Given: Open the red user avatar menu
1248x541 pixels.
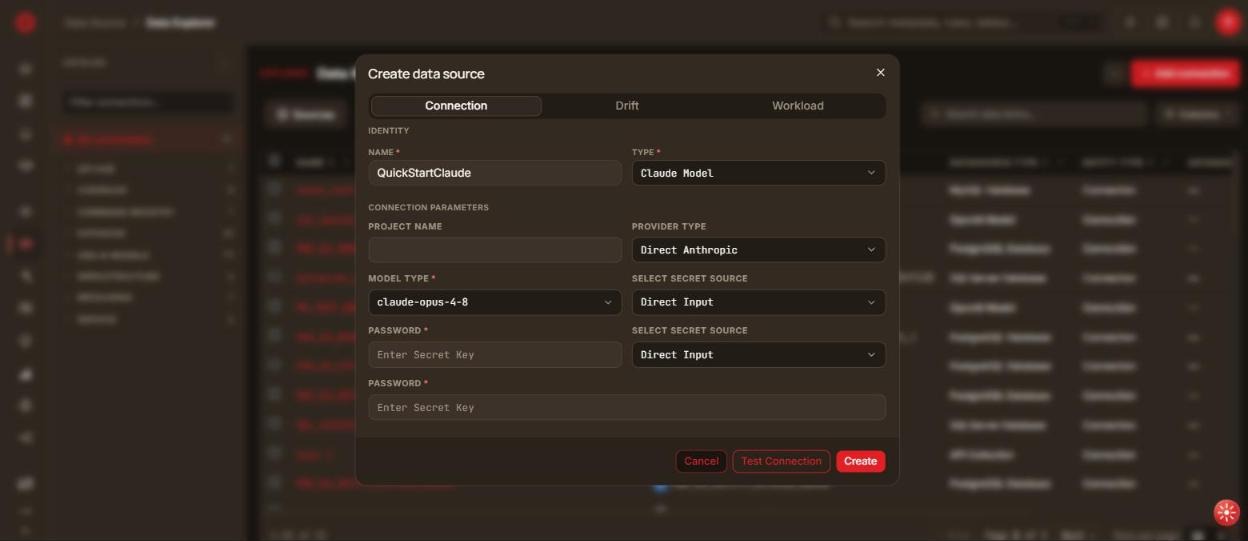Looking at the screenshot, I should [x=1228, y=22].
